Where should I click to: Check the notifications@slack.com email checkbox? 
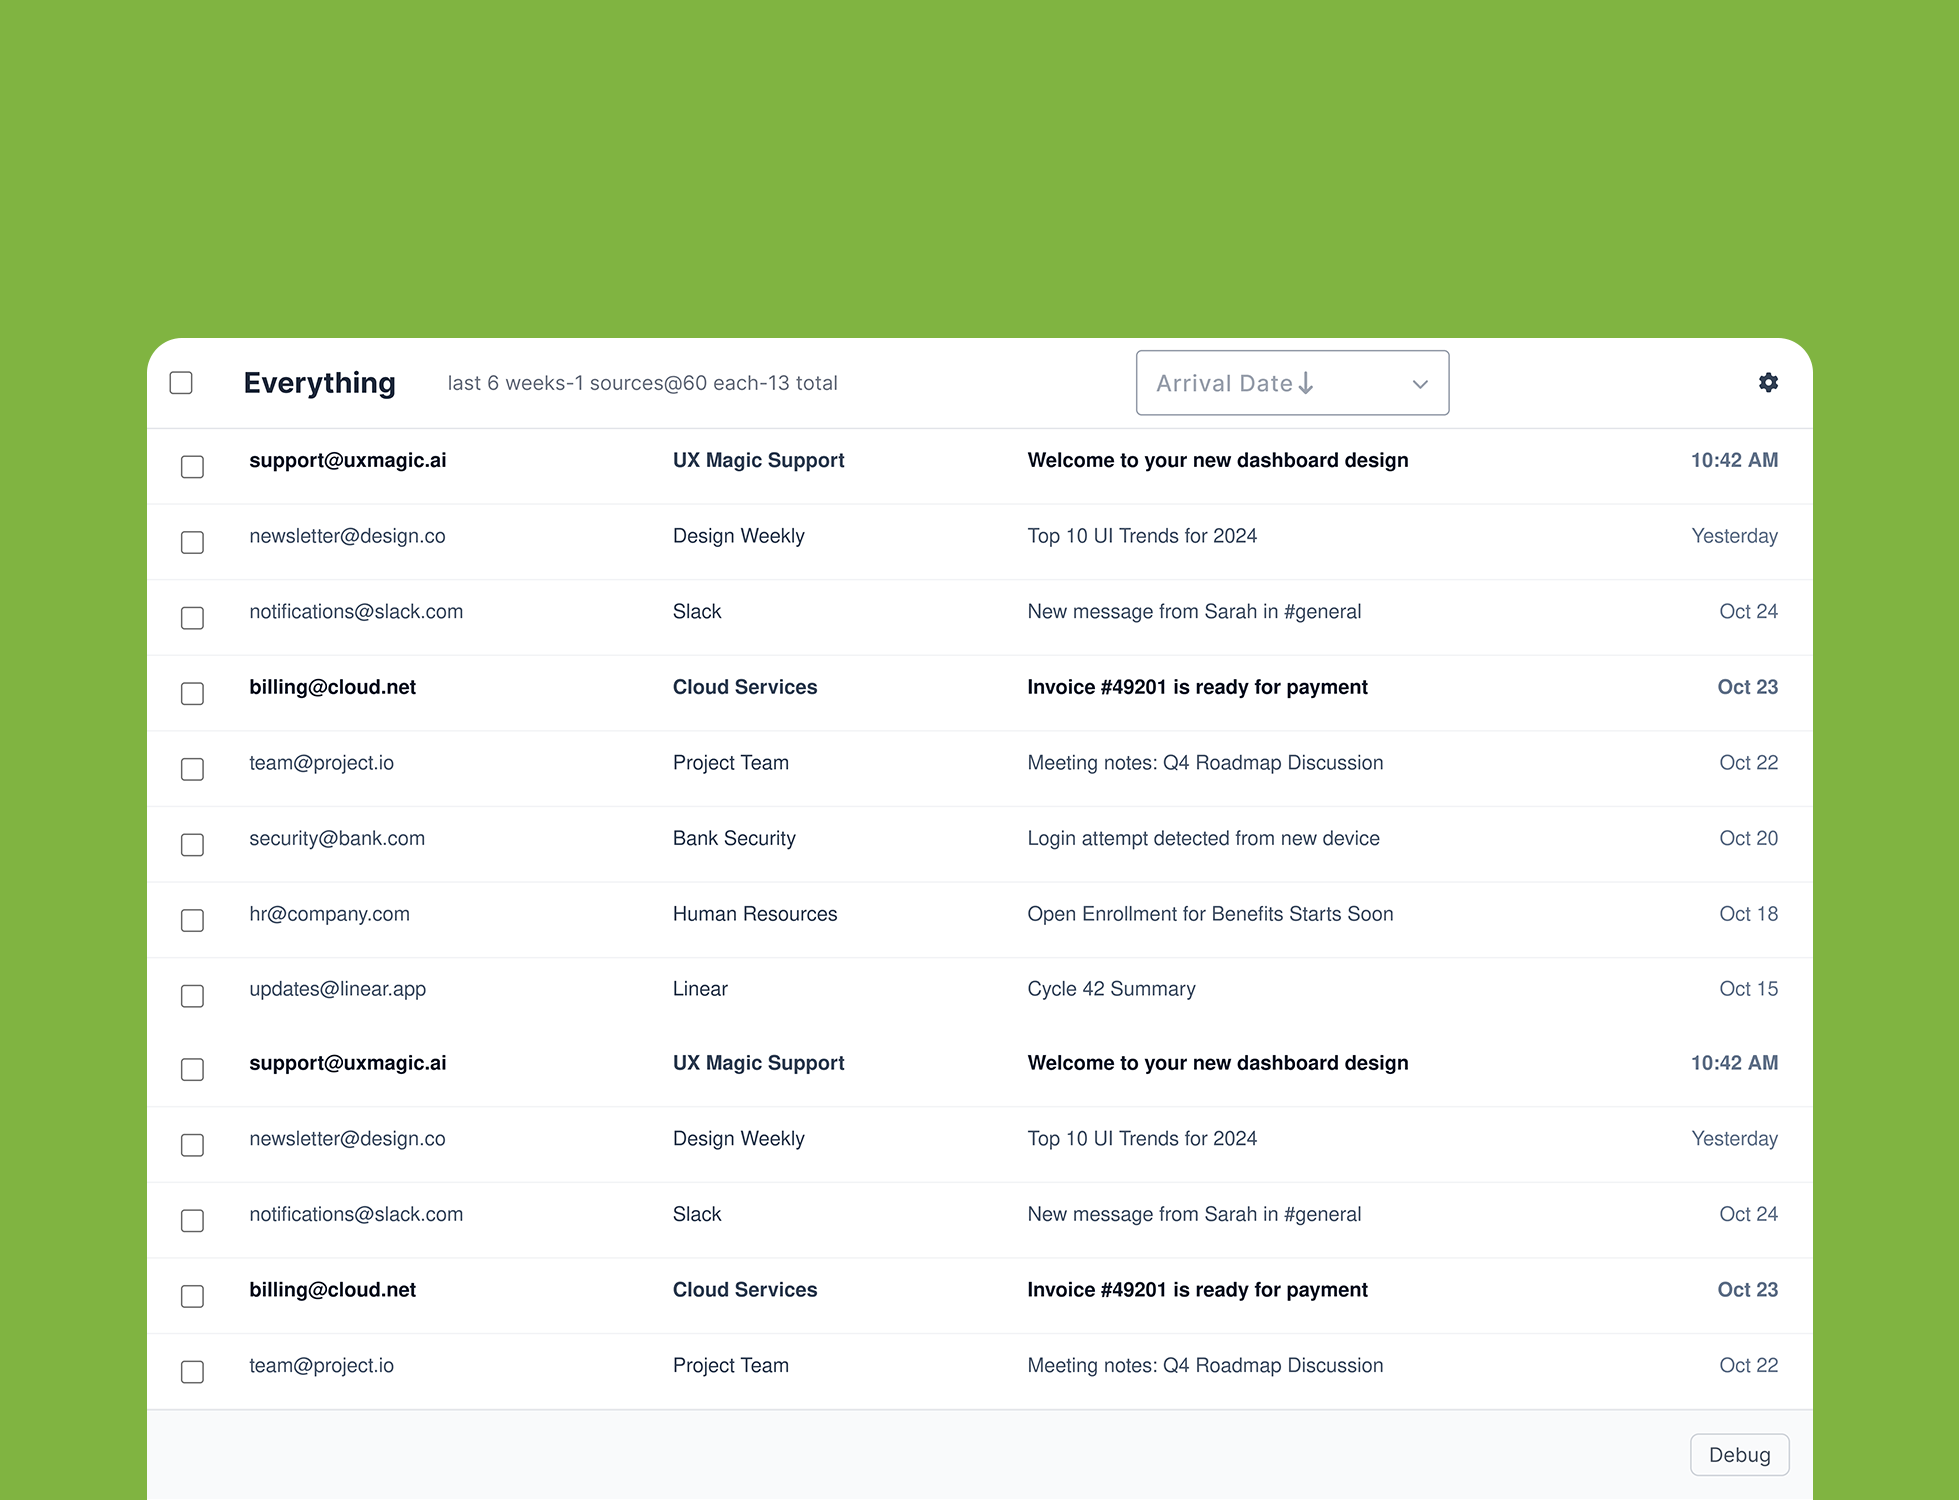[192, 618]
